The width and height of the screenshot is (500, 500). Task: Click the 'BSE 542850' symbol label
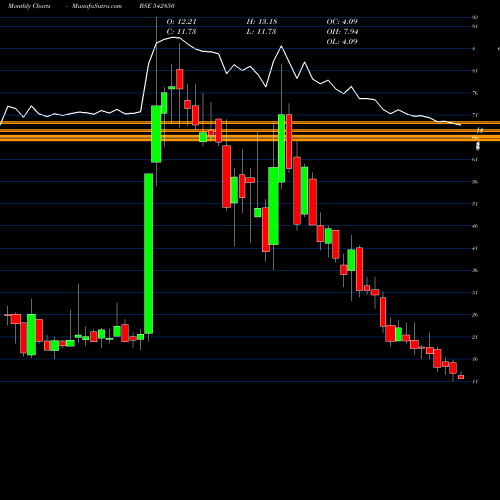coord(157,6)
